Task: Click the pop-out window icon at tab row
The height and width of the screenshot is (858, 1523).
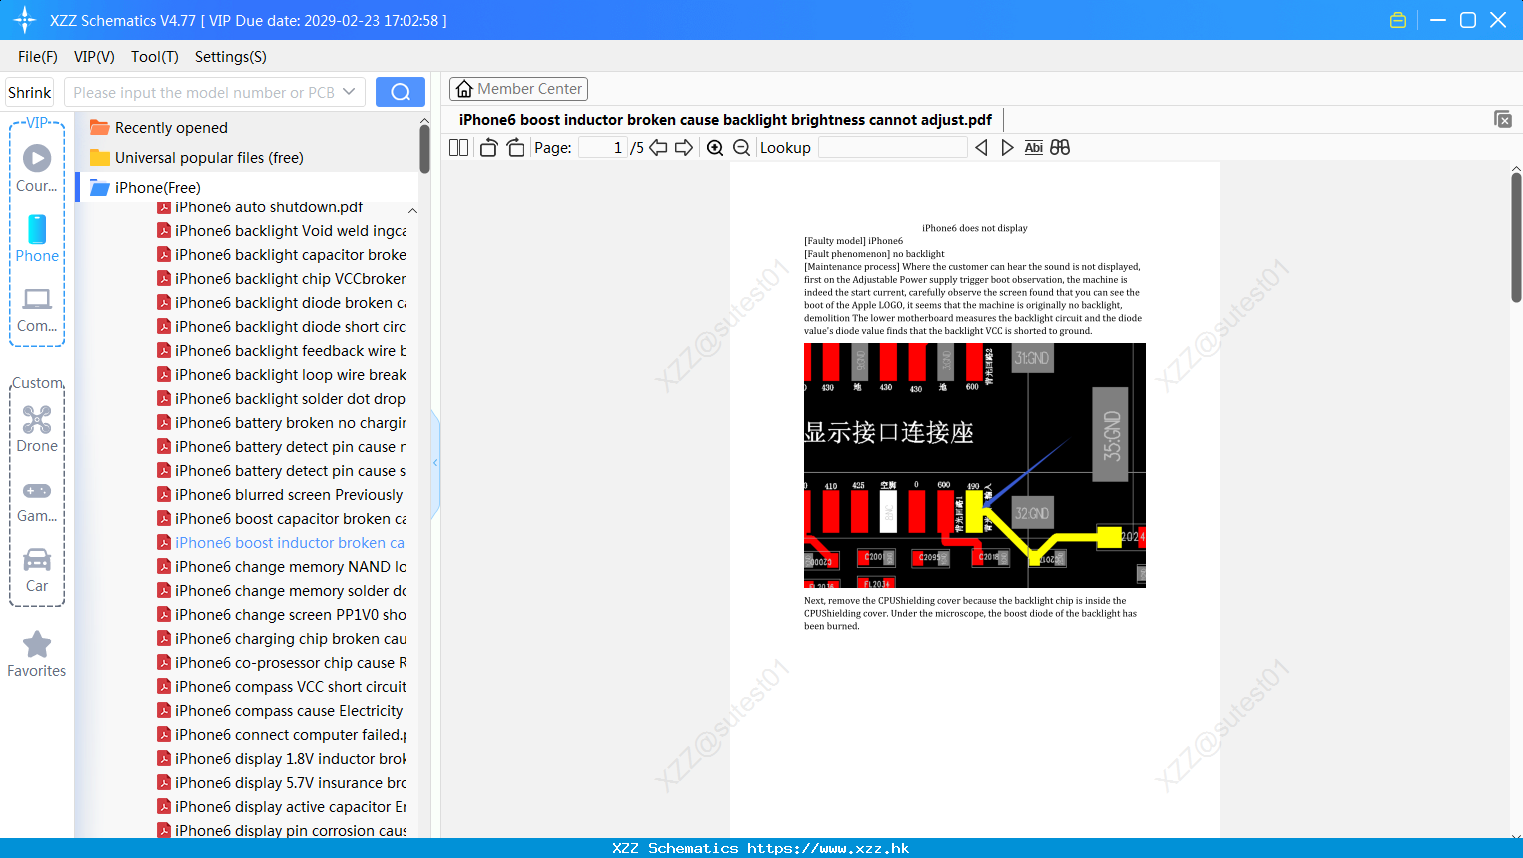Action: [x=1502, y=119]
